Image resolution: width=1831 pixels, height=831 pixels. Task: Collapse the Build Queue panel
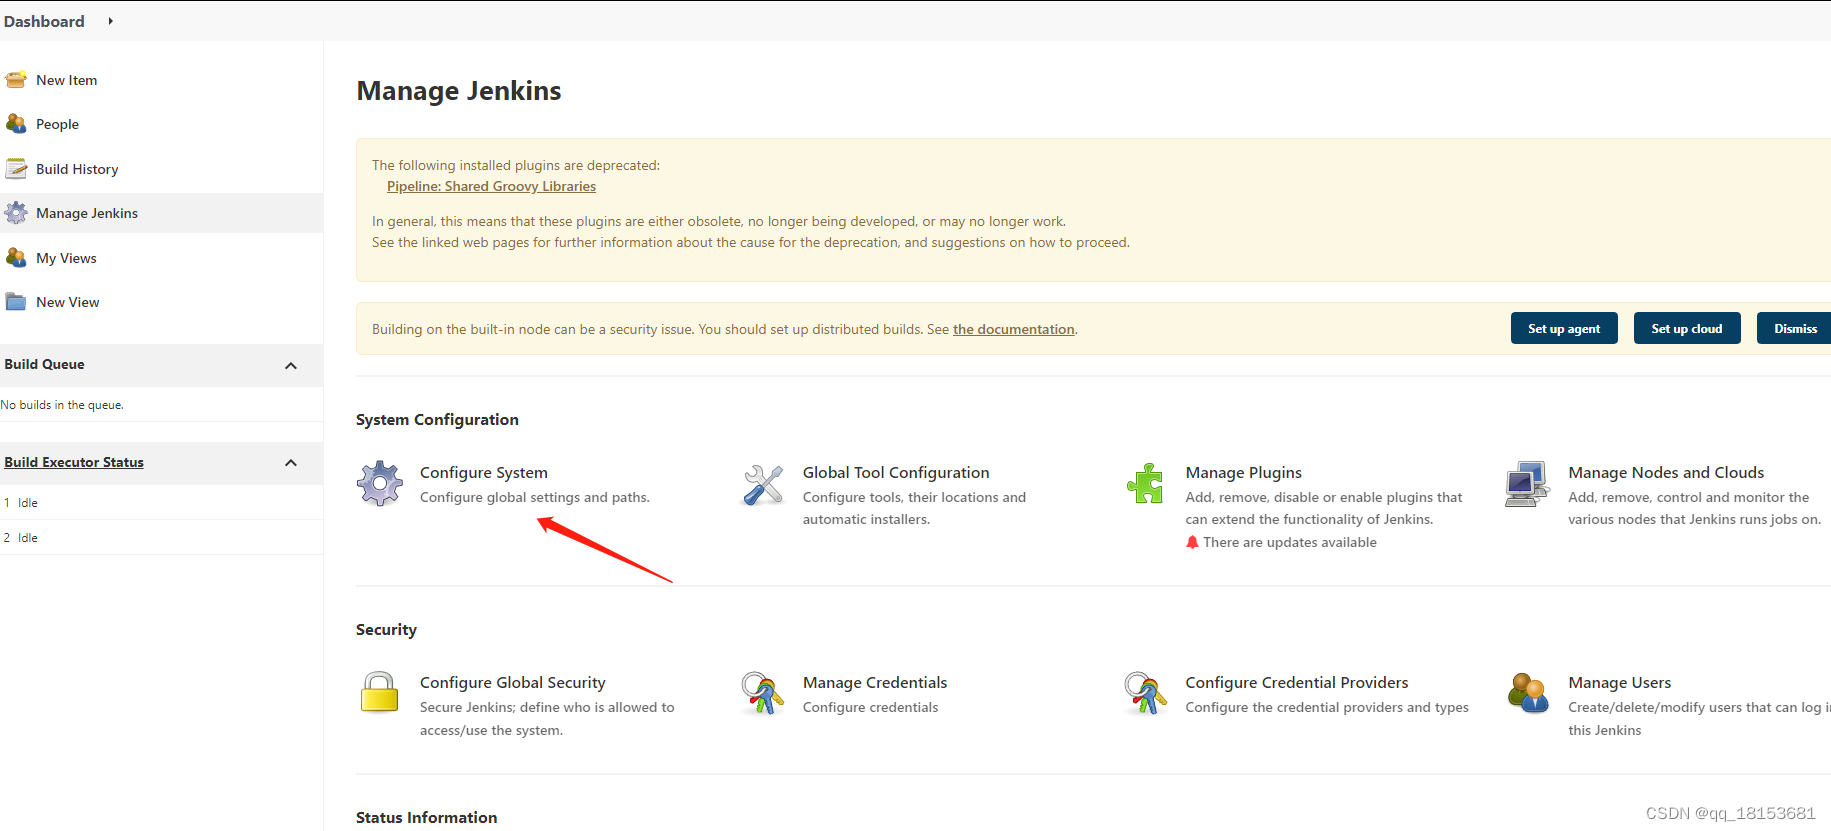[x=291, y=365]
